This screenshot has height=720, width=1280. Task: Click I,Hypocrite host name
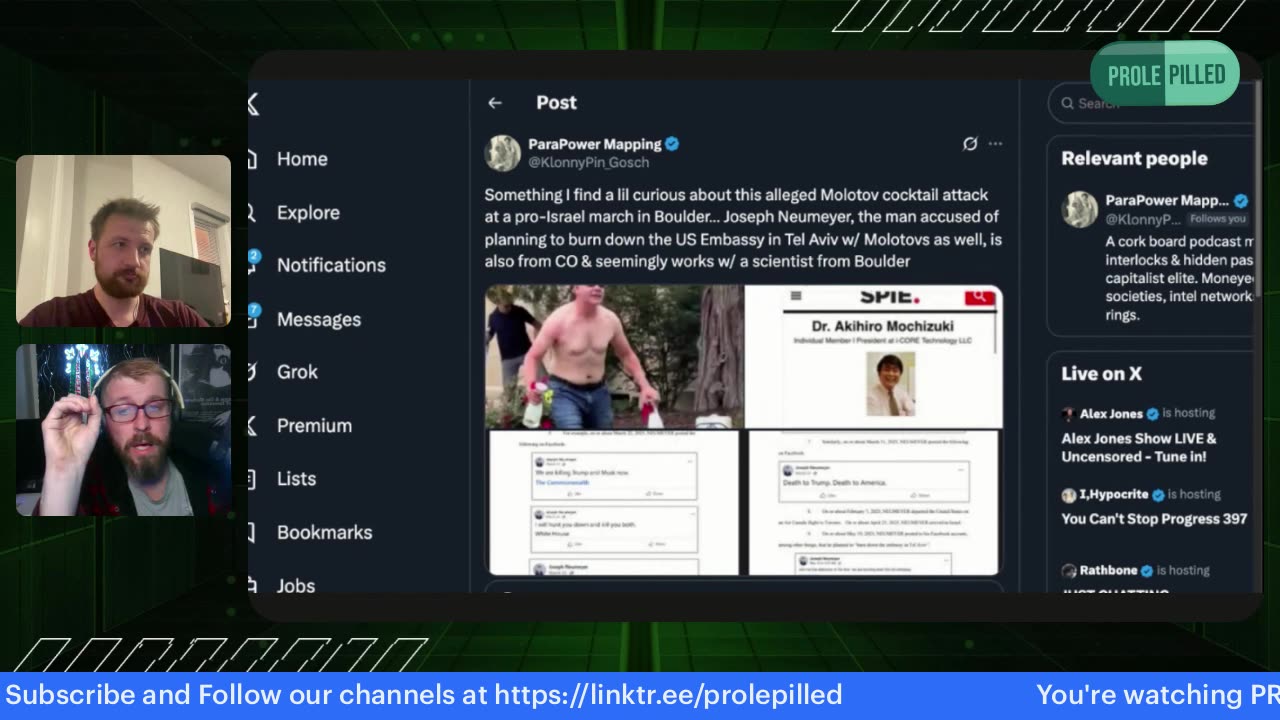(1114, 494)
